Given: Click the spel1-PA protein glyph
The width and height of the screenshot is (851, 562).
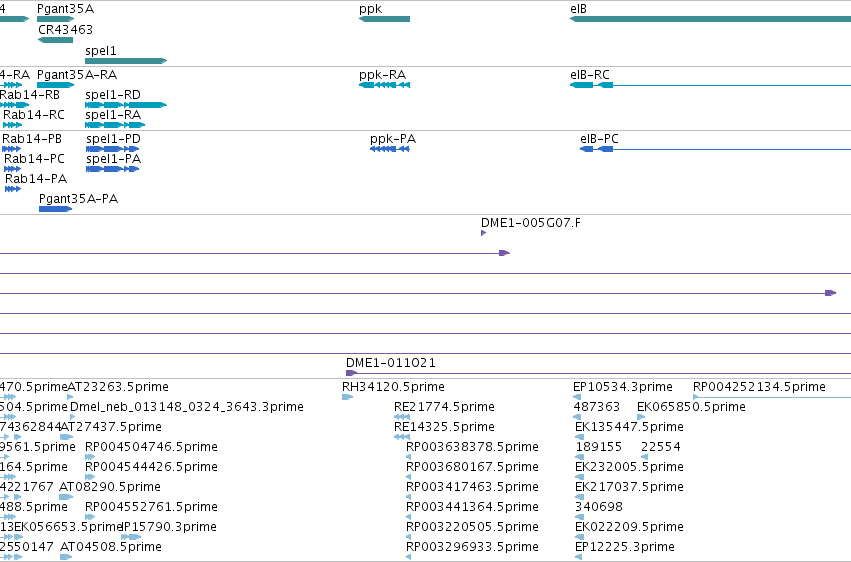Looking at the screenshot, I should click(x=113, y=169).
